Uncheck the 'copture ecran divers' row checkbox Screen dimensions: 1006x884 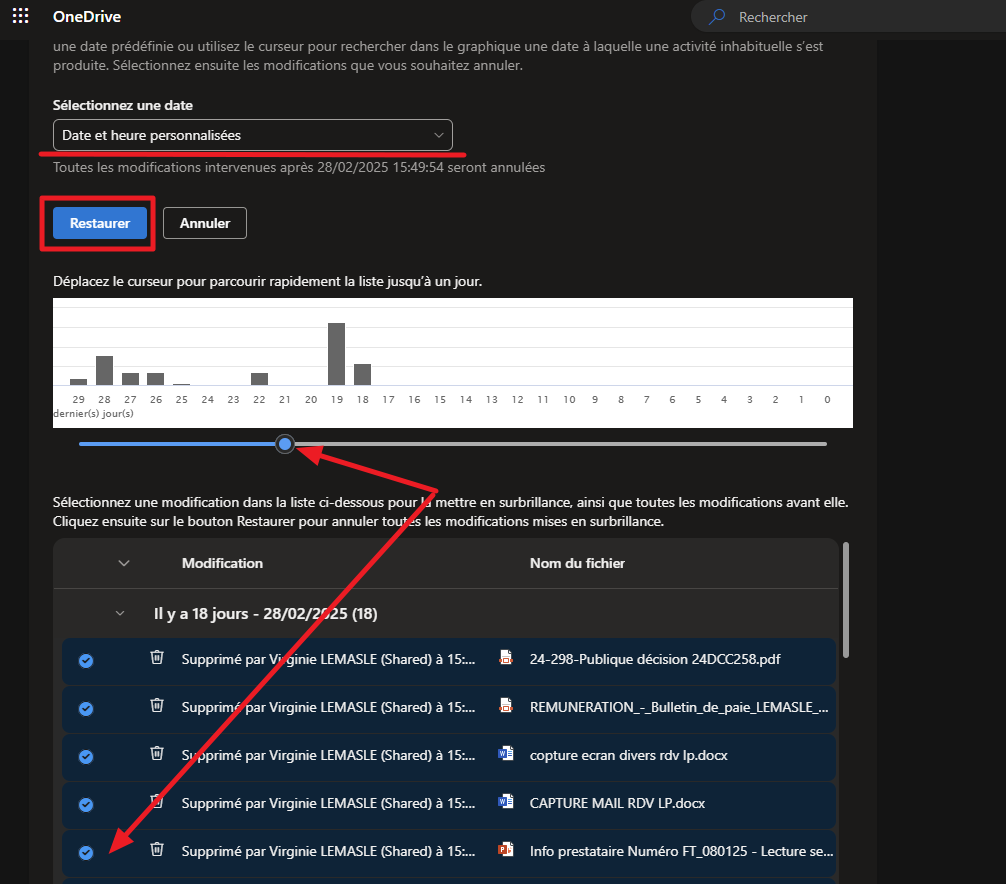coord(86,757)
